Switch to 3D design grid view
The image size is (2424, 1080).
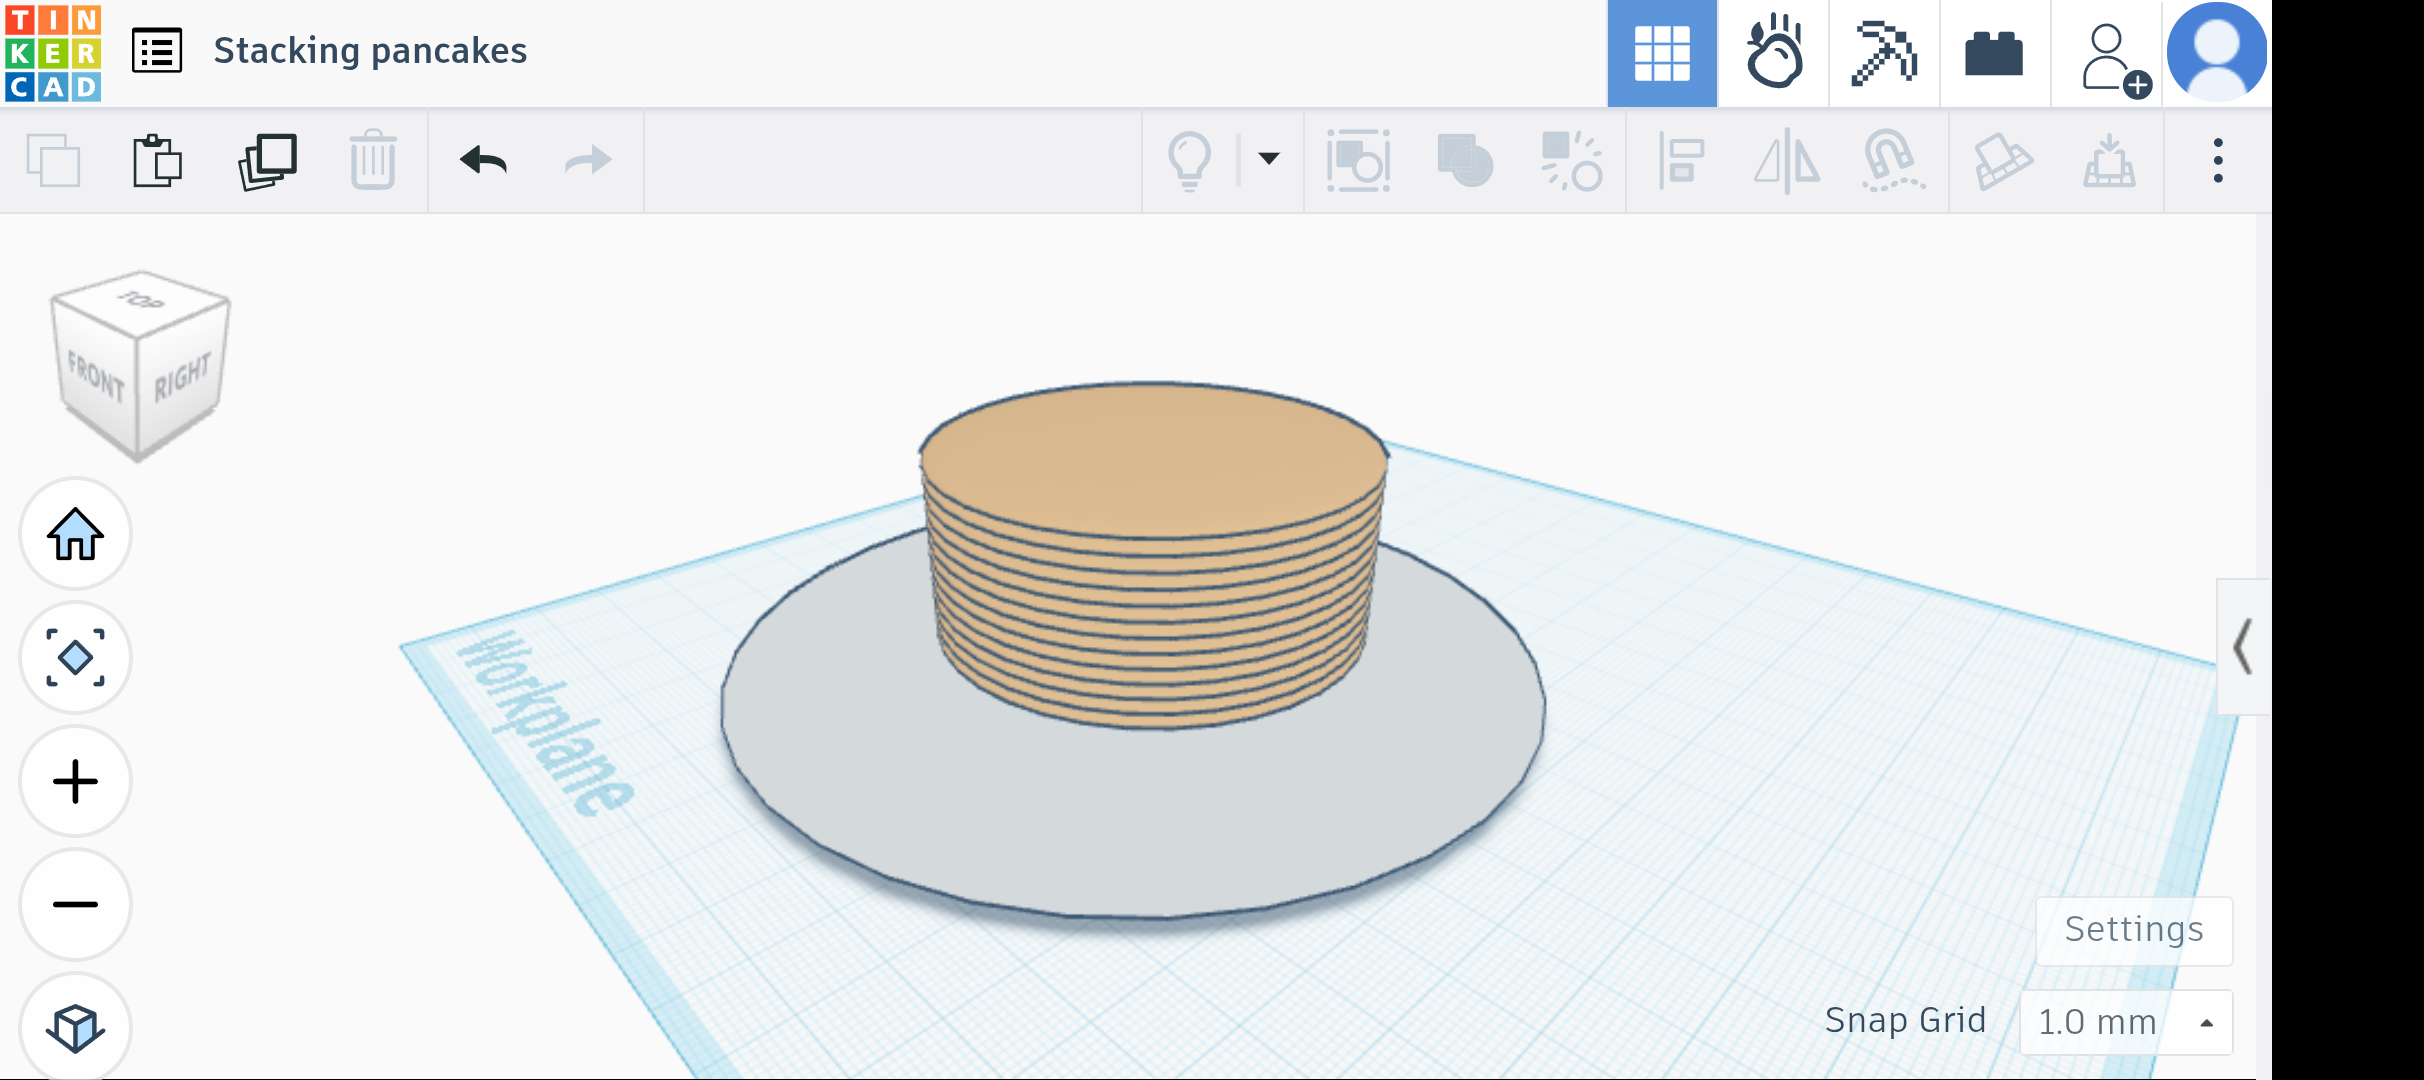[x=1662, y=53]
